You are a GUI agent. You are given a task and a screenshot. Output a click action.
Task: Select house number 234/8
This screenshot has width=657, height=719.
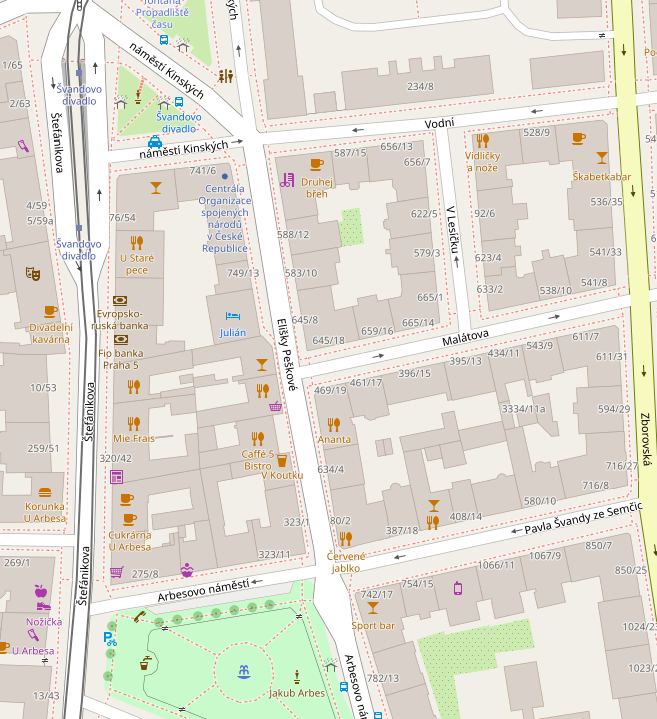coord(420,86)
